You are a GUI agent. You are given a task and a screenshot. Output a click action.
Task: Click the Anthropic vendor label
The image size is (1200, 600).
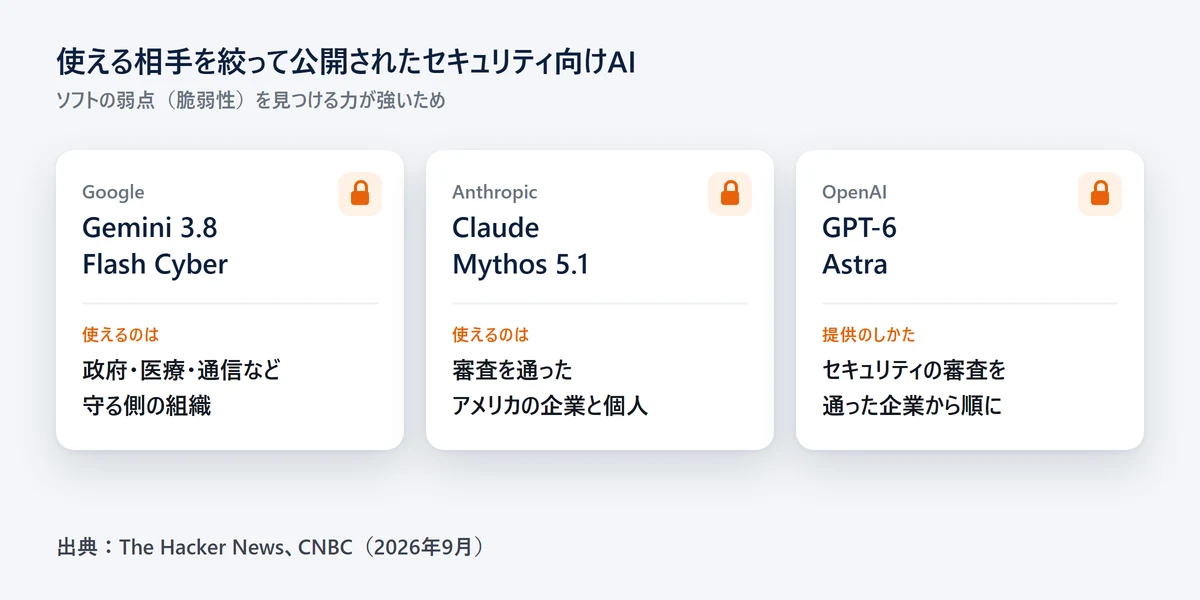pyautogui.click(x=494, y=192)
